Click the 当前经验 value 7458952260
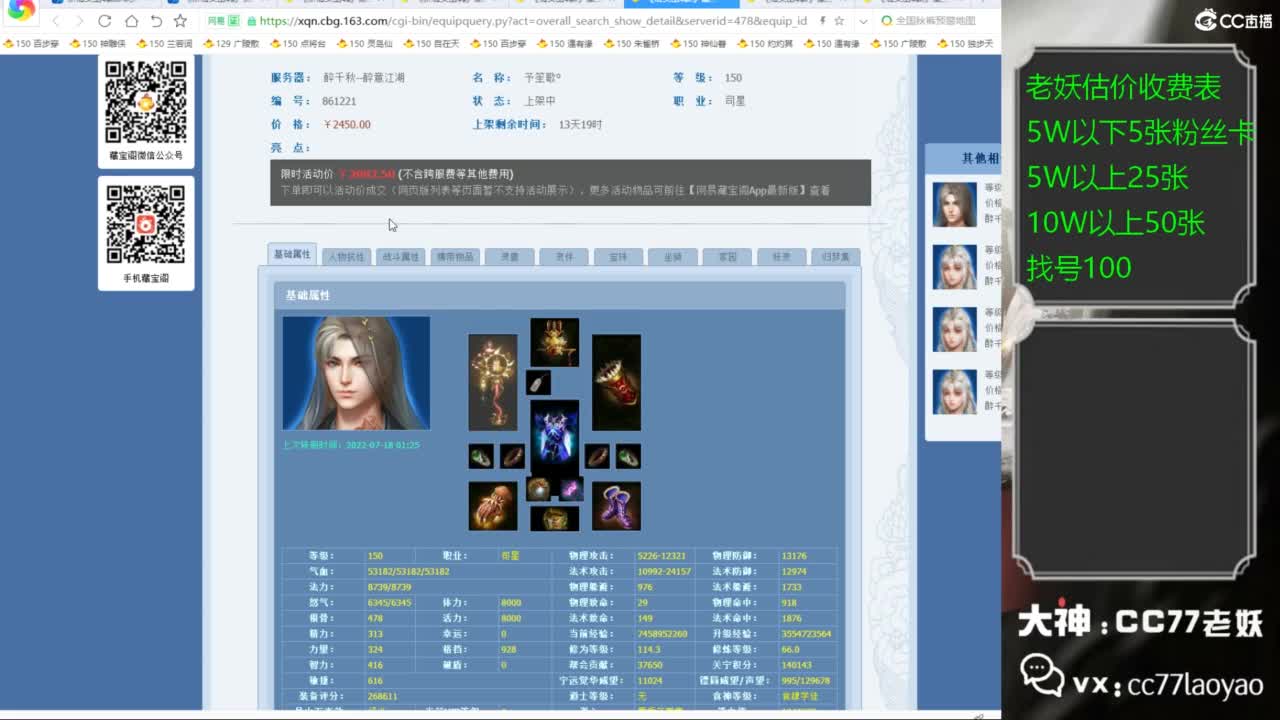Viewport: 1280px width, 720px height. [x=662, y=634]
